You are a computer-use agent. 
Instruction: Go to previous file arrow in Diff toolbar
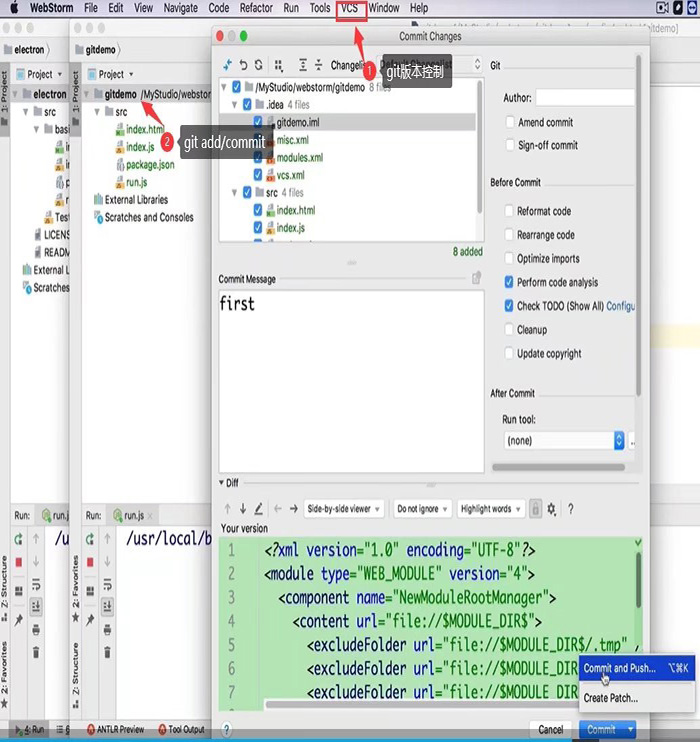pos(278,509)
